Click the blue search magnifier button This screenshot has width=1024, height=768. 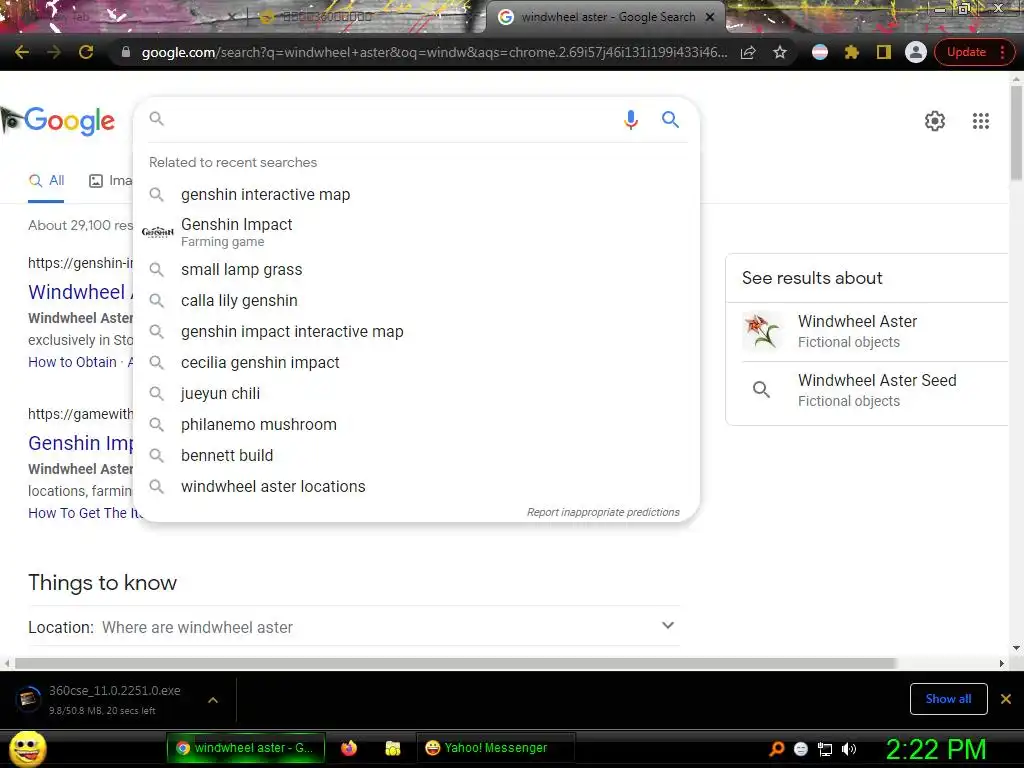pyautogui.click(x=670, y=120)
